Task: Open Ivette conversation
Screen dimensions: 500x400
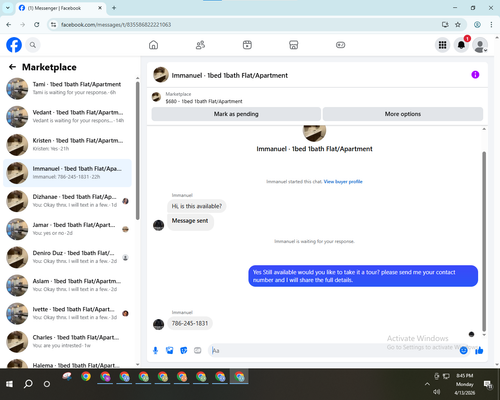Action: point(67,313)
